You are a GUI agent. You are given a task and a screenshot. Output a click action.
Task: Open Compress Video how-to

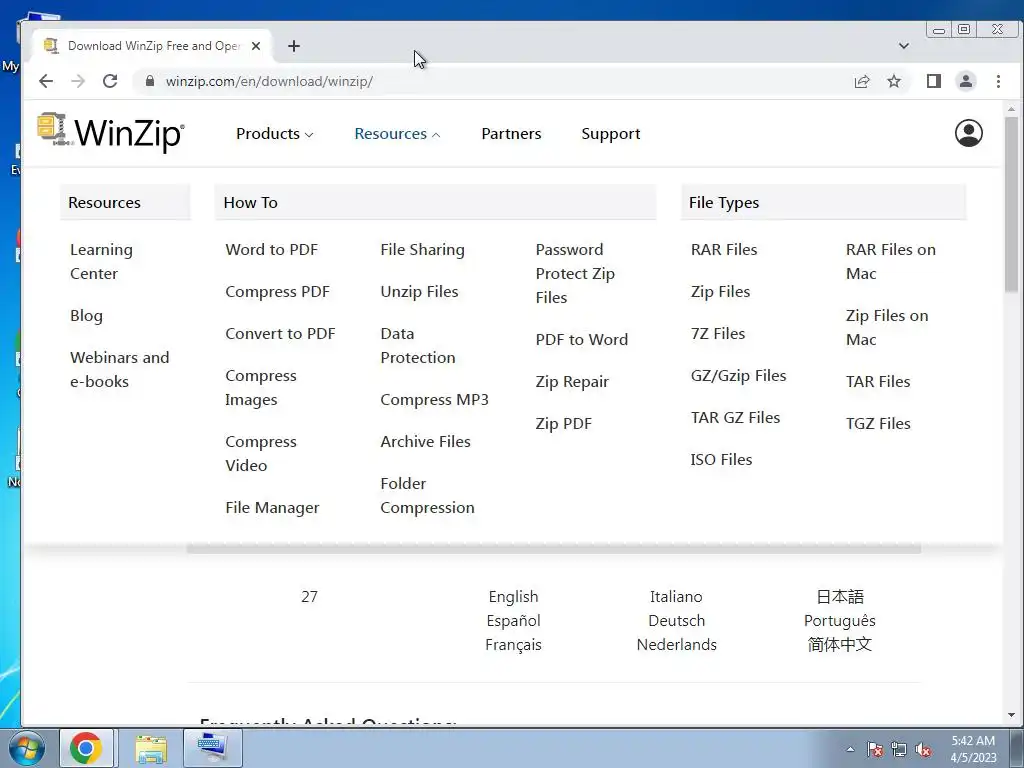tap(261, 453)
